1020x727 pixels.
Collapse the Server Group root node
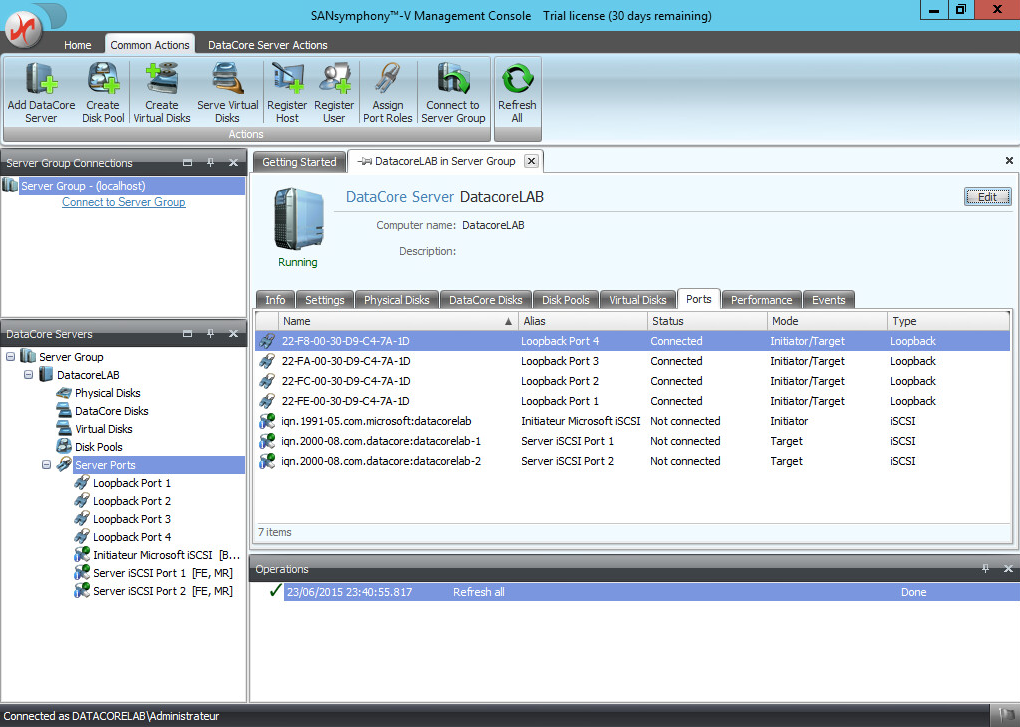pyautogui.click(x=11, y=357)
